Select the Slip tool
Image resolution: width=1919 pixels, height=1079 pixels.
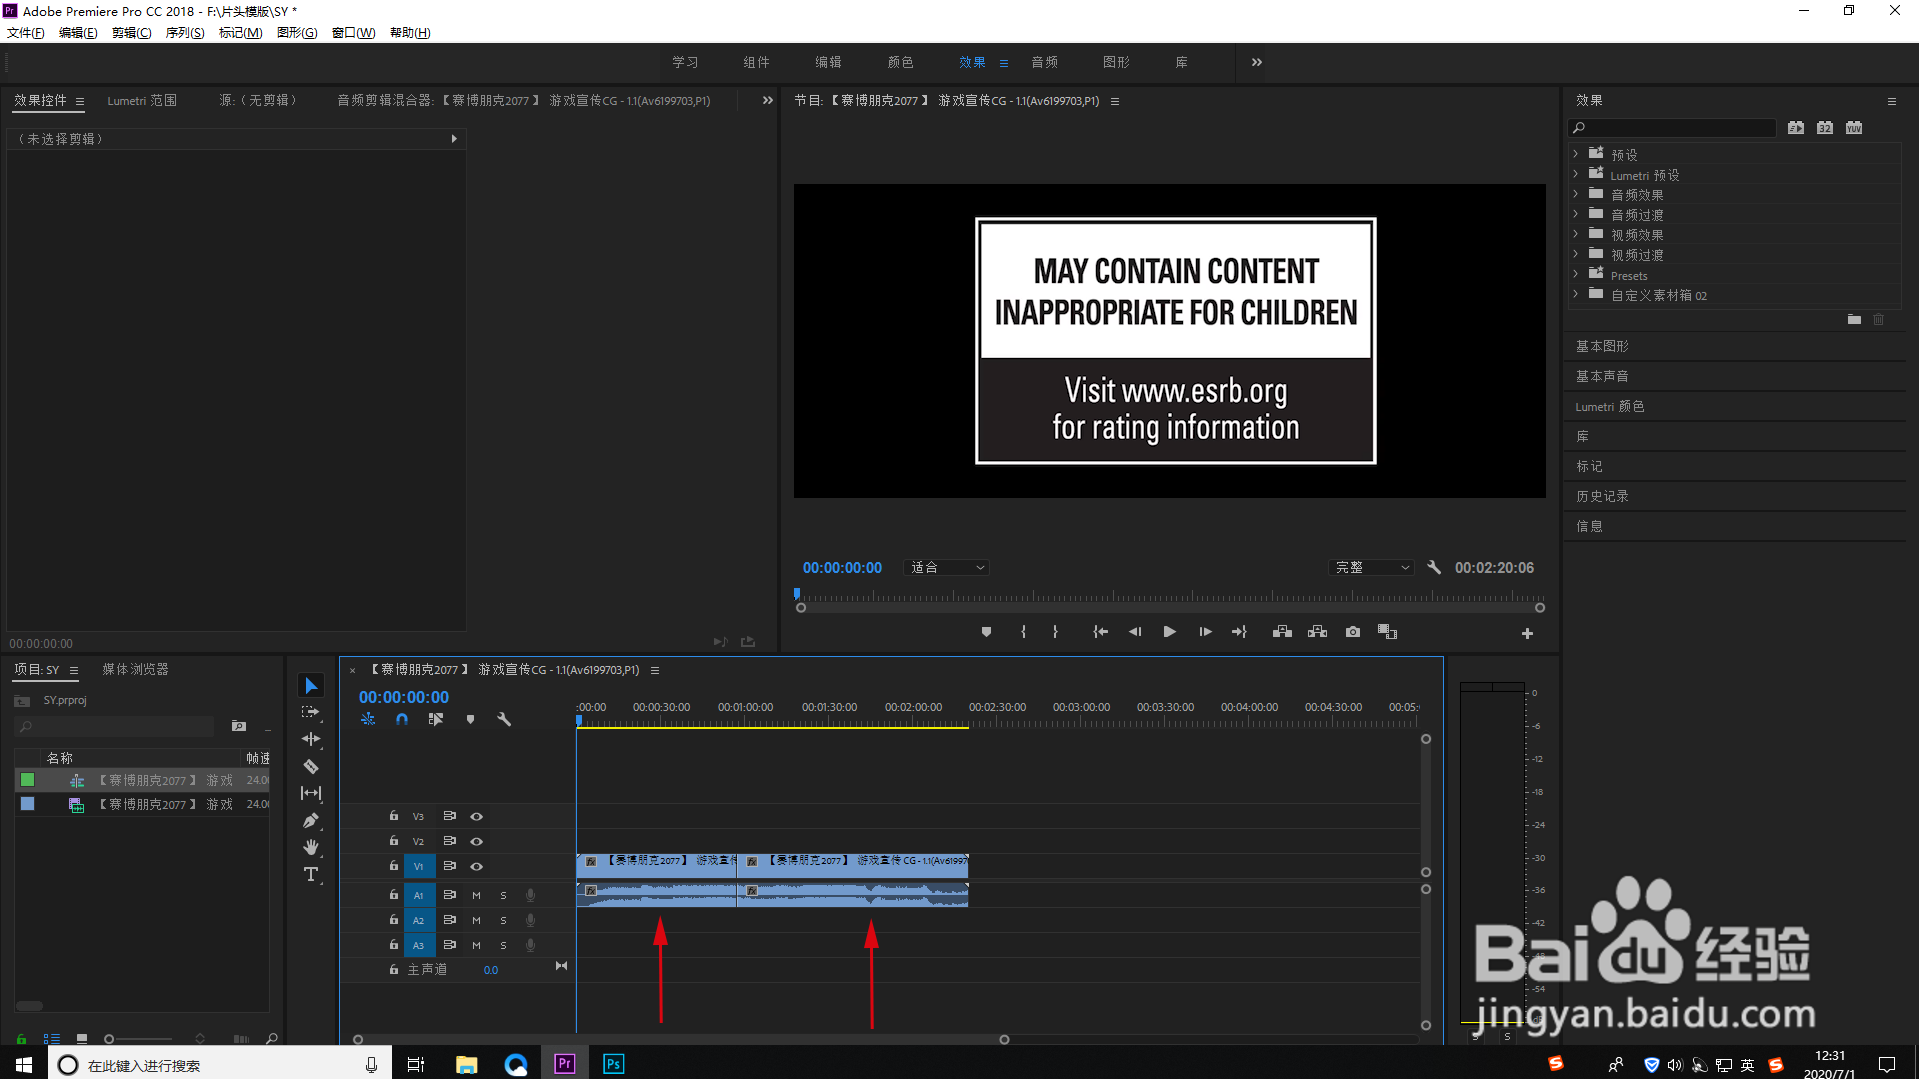click(x=311, y=793)
